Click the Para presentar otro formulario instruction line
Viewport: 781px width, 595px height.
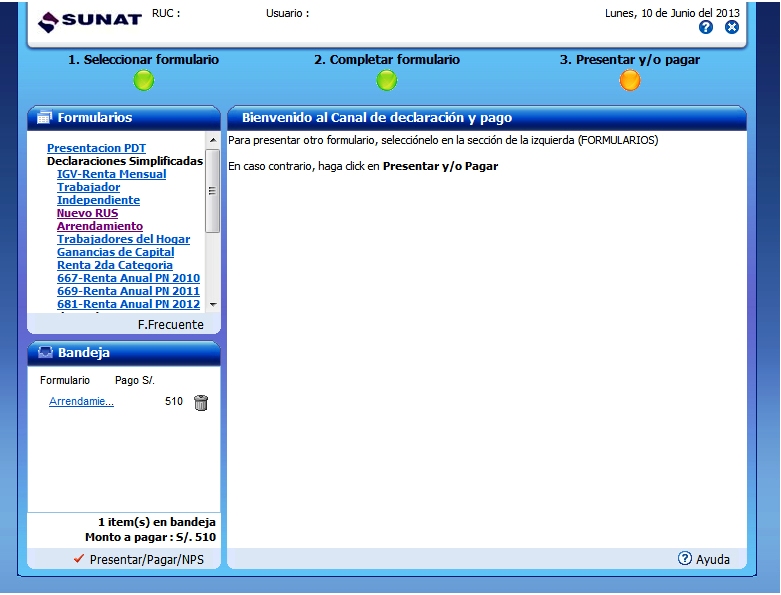pyautogui.click(x=443, y=140)
